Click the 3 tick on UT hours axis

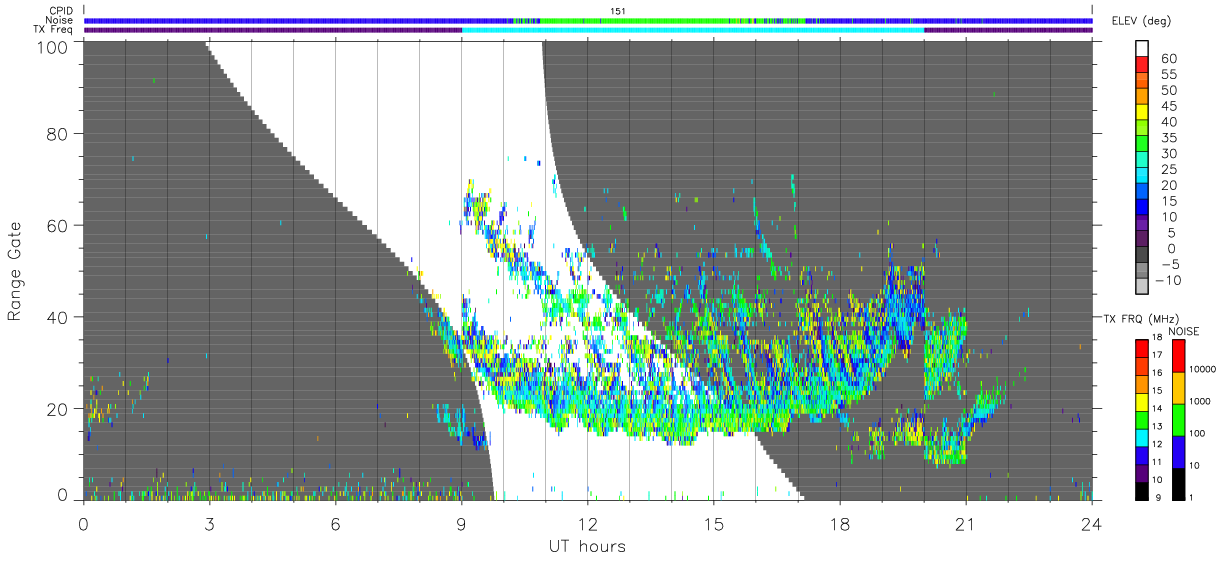tap(209, 523)
